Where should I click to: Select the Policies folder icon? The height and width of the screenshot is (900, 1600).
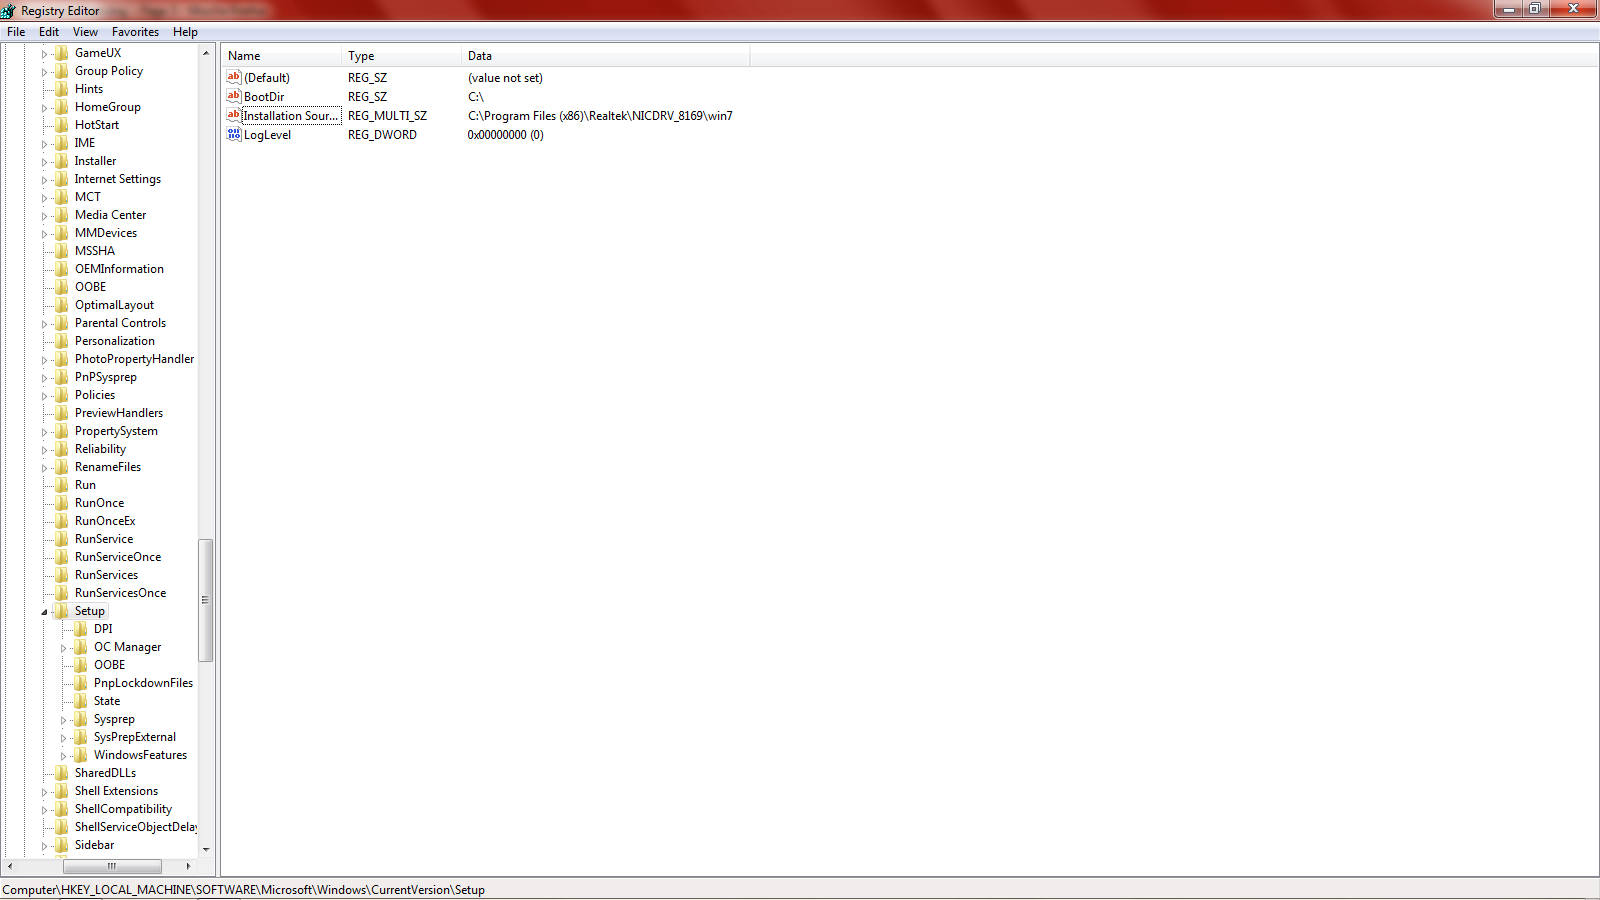coord(62,395)
